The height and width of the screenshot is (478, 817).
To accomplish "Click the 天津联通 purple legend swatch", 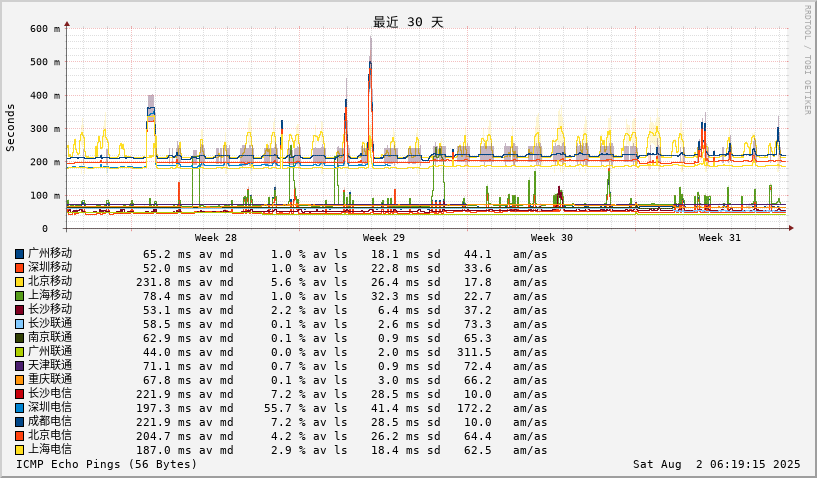I will [19, 366].
